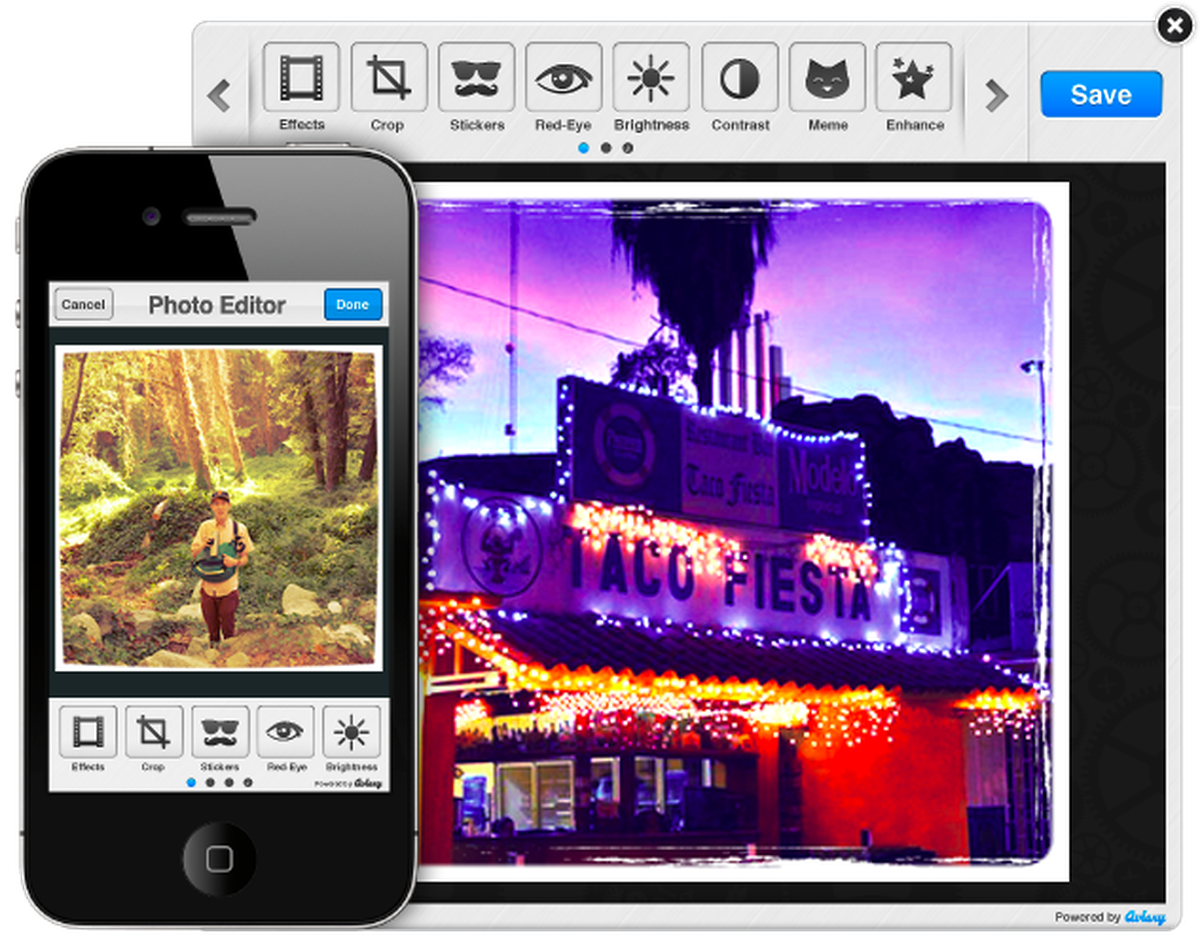Viewport: 1200px width, 952px height.
Task: Close the editor with the X button
Action: click(x=1174, y=27)
